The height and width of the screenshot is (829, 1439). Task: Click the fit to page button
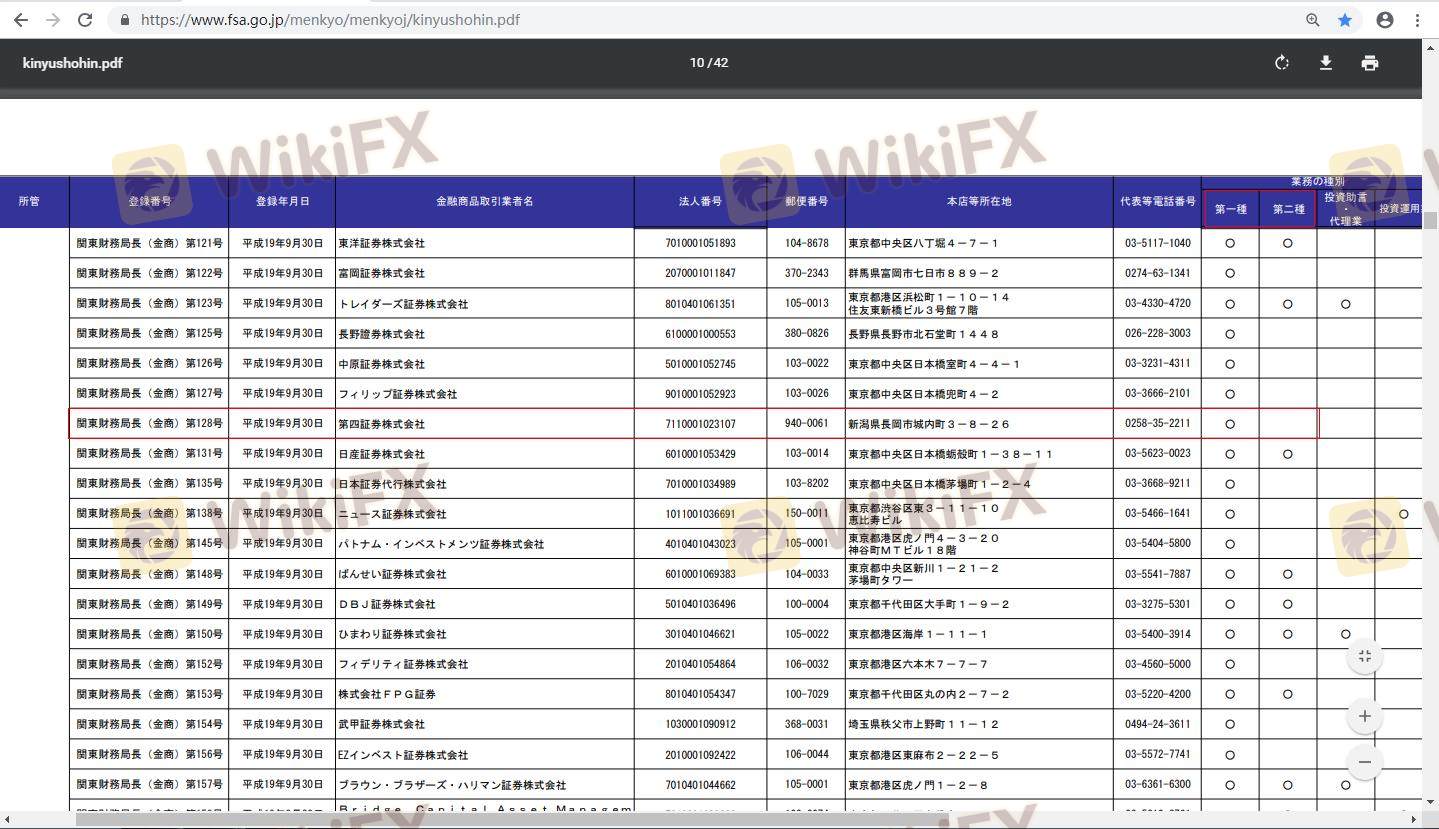pos(1365,656)
